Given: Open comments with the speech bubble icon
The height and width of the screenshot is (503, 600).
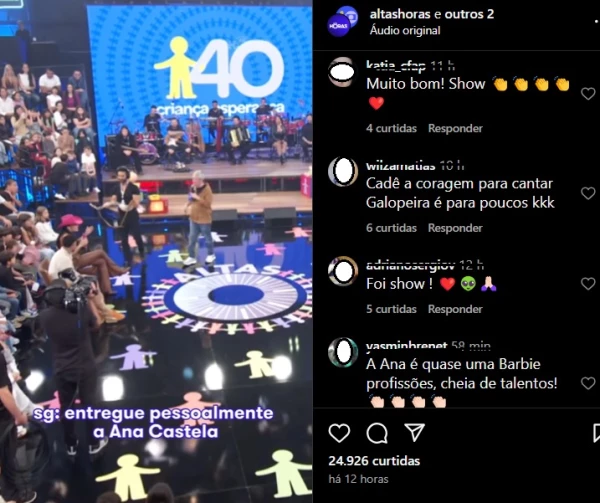Looking at the screenshot, I should point(377,433).
